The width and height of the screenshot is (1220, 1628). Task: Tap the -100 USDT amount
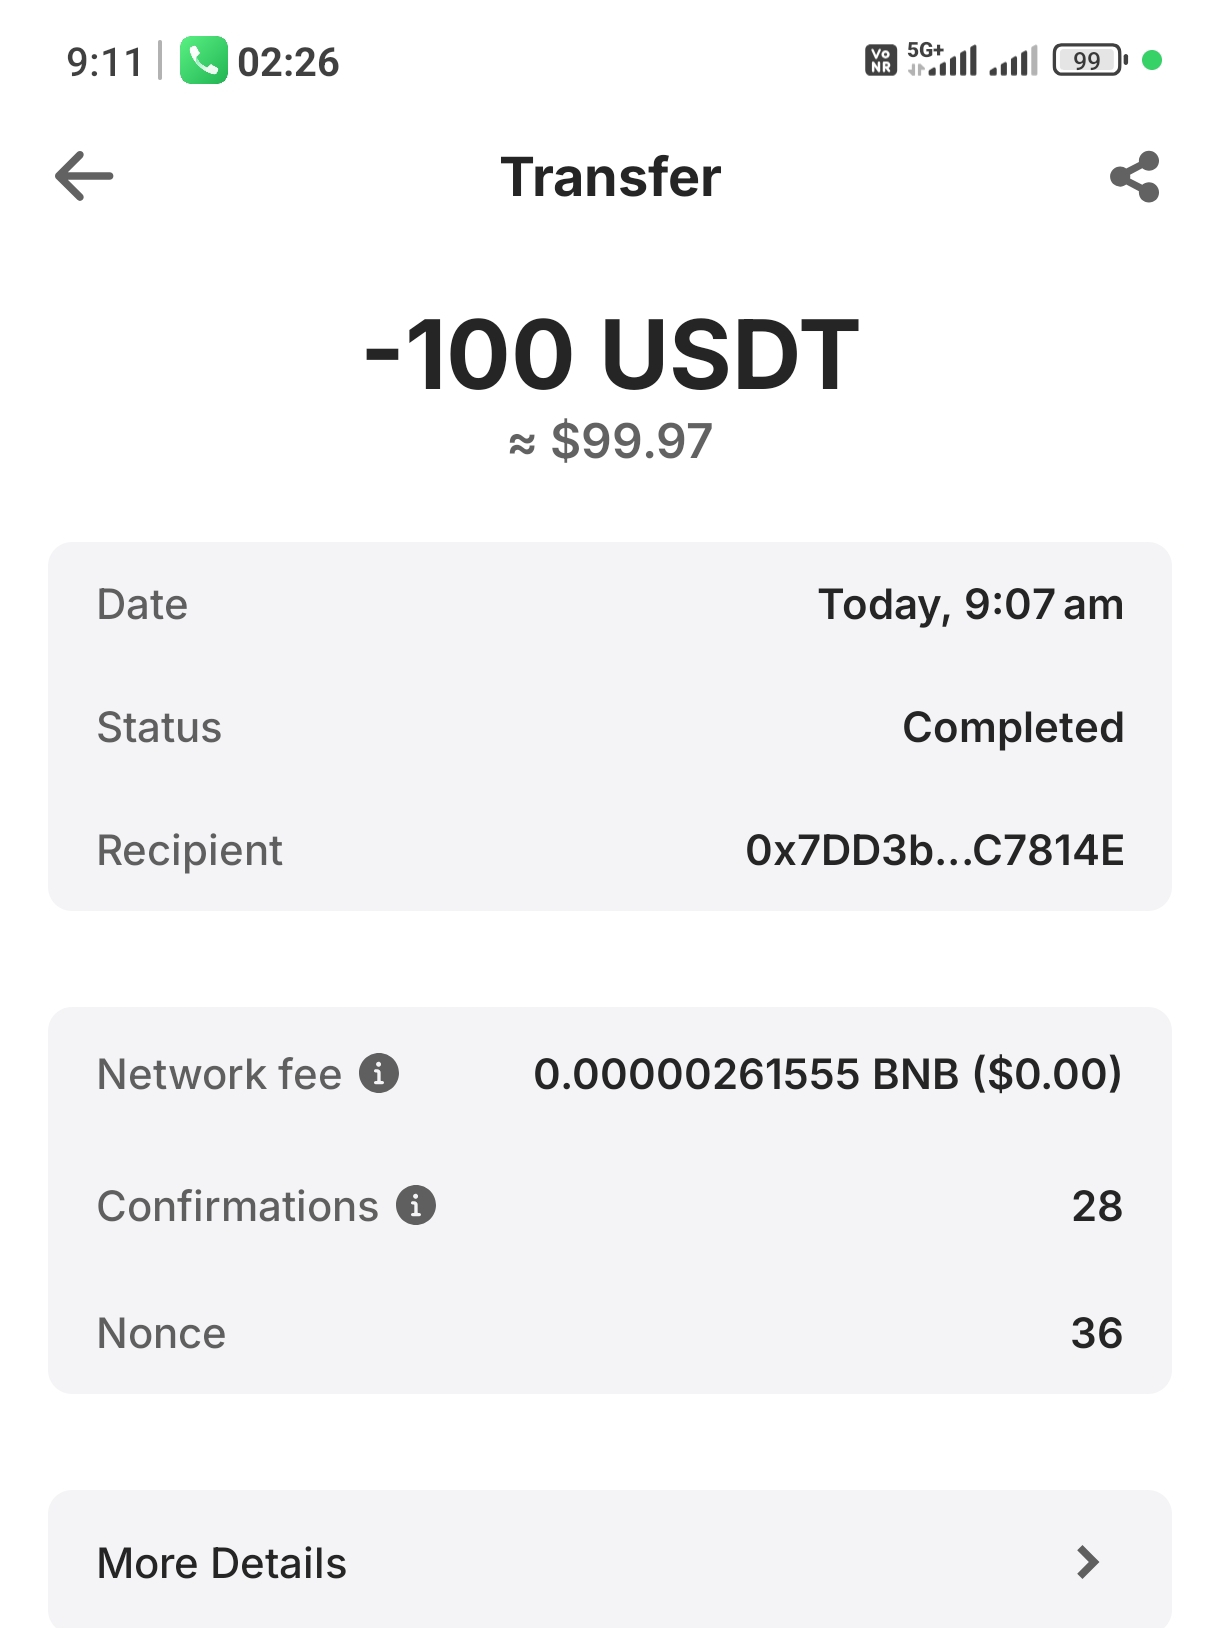point(610,354)
